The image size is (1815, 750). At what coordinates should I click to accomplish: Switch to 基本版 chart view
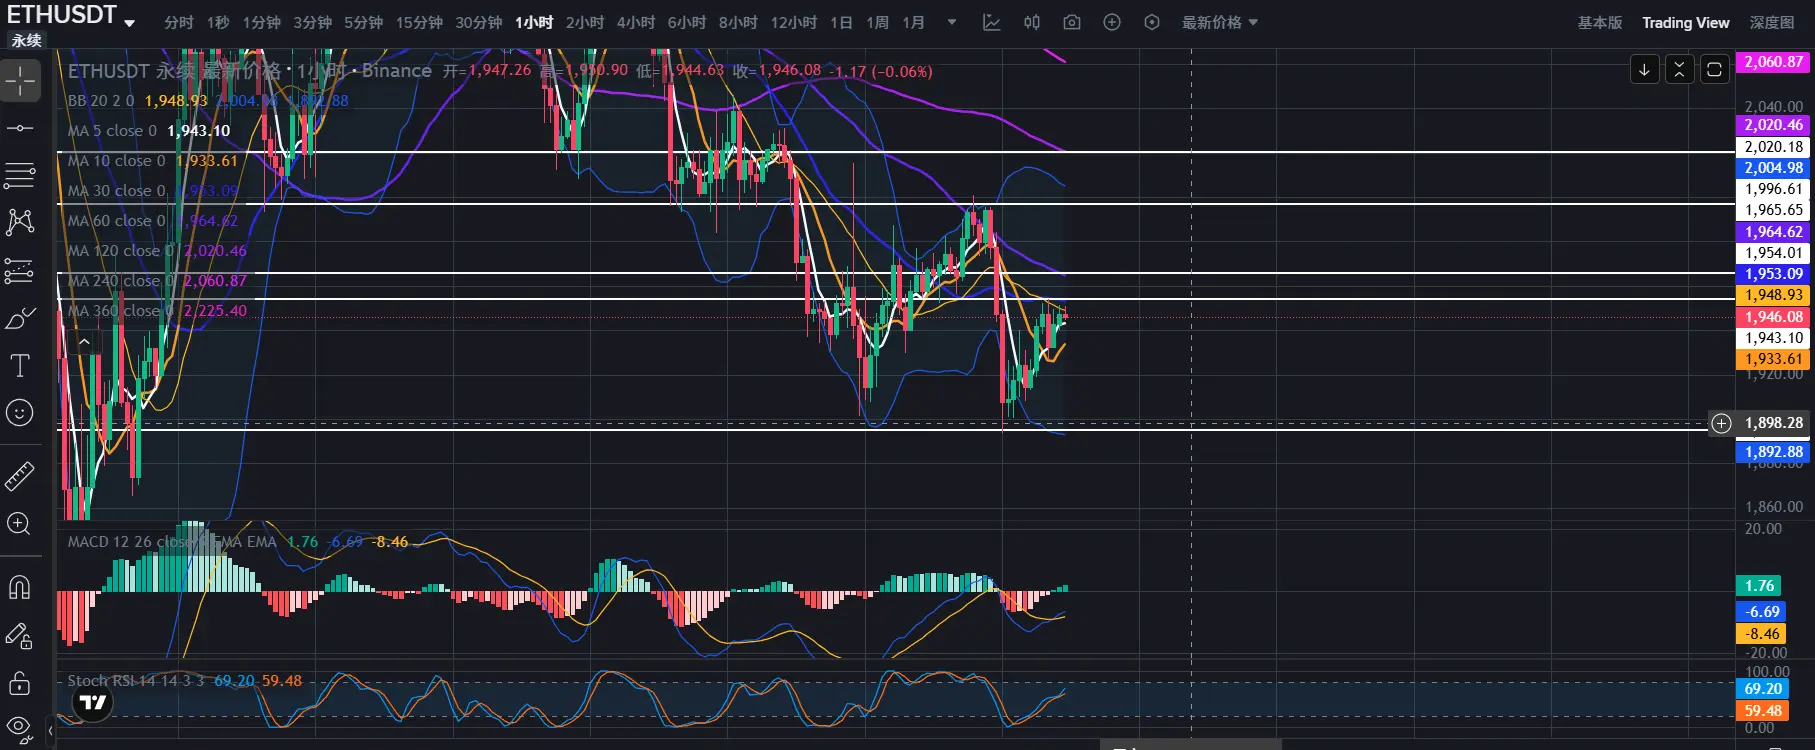pyautogui.click(x=1600, y=22)
